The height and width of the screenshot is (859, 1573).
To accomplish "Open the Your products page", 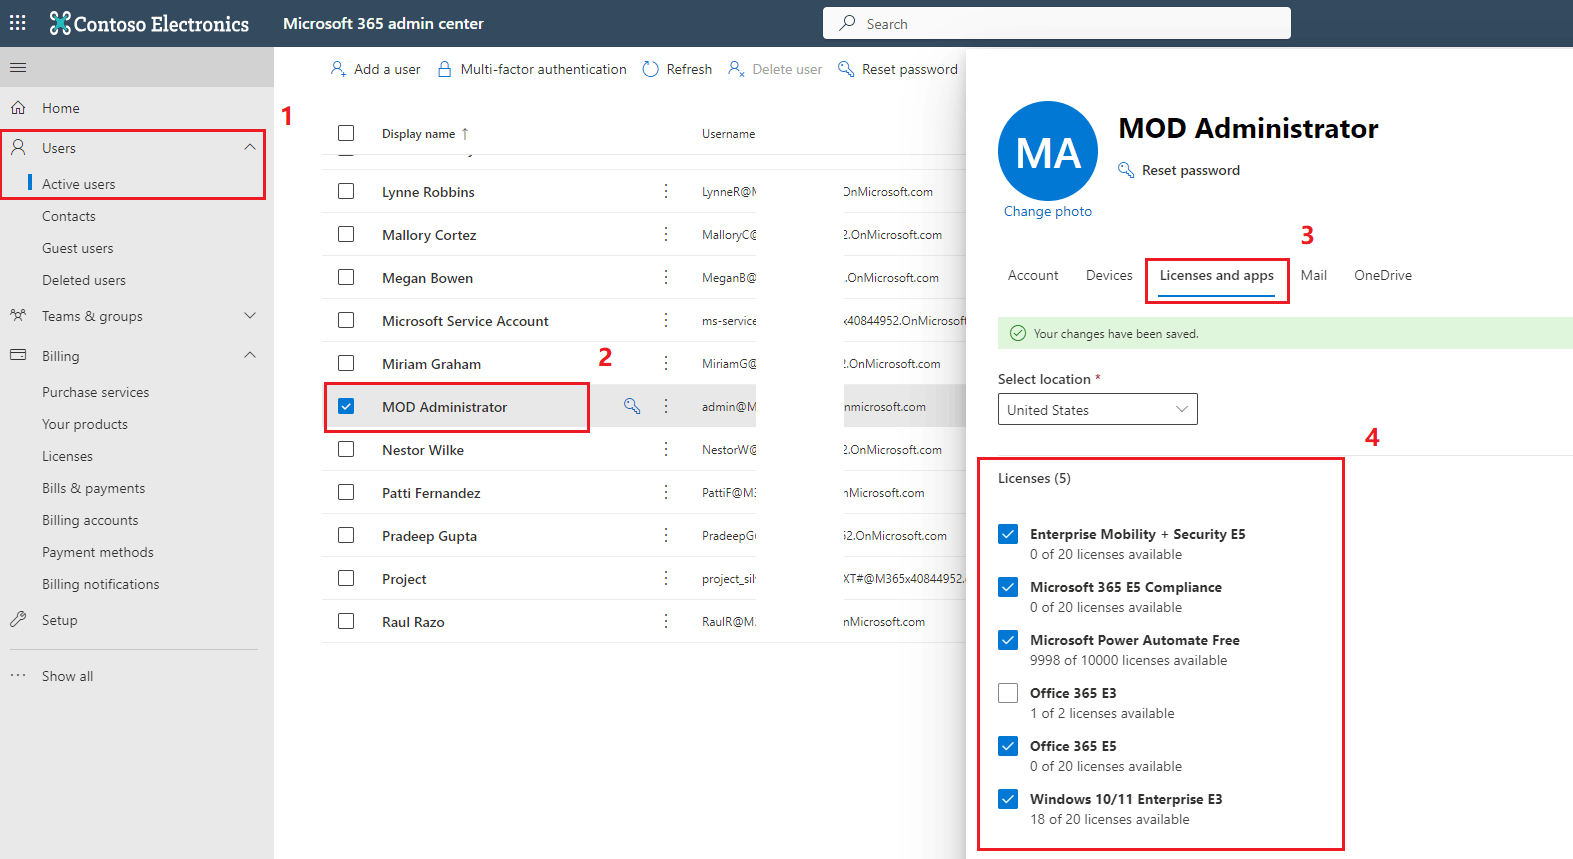I will 85,424.
